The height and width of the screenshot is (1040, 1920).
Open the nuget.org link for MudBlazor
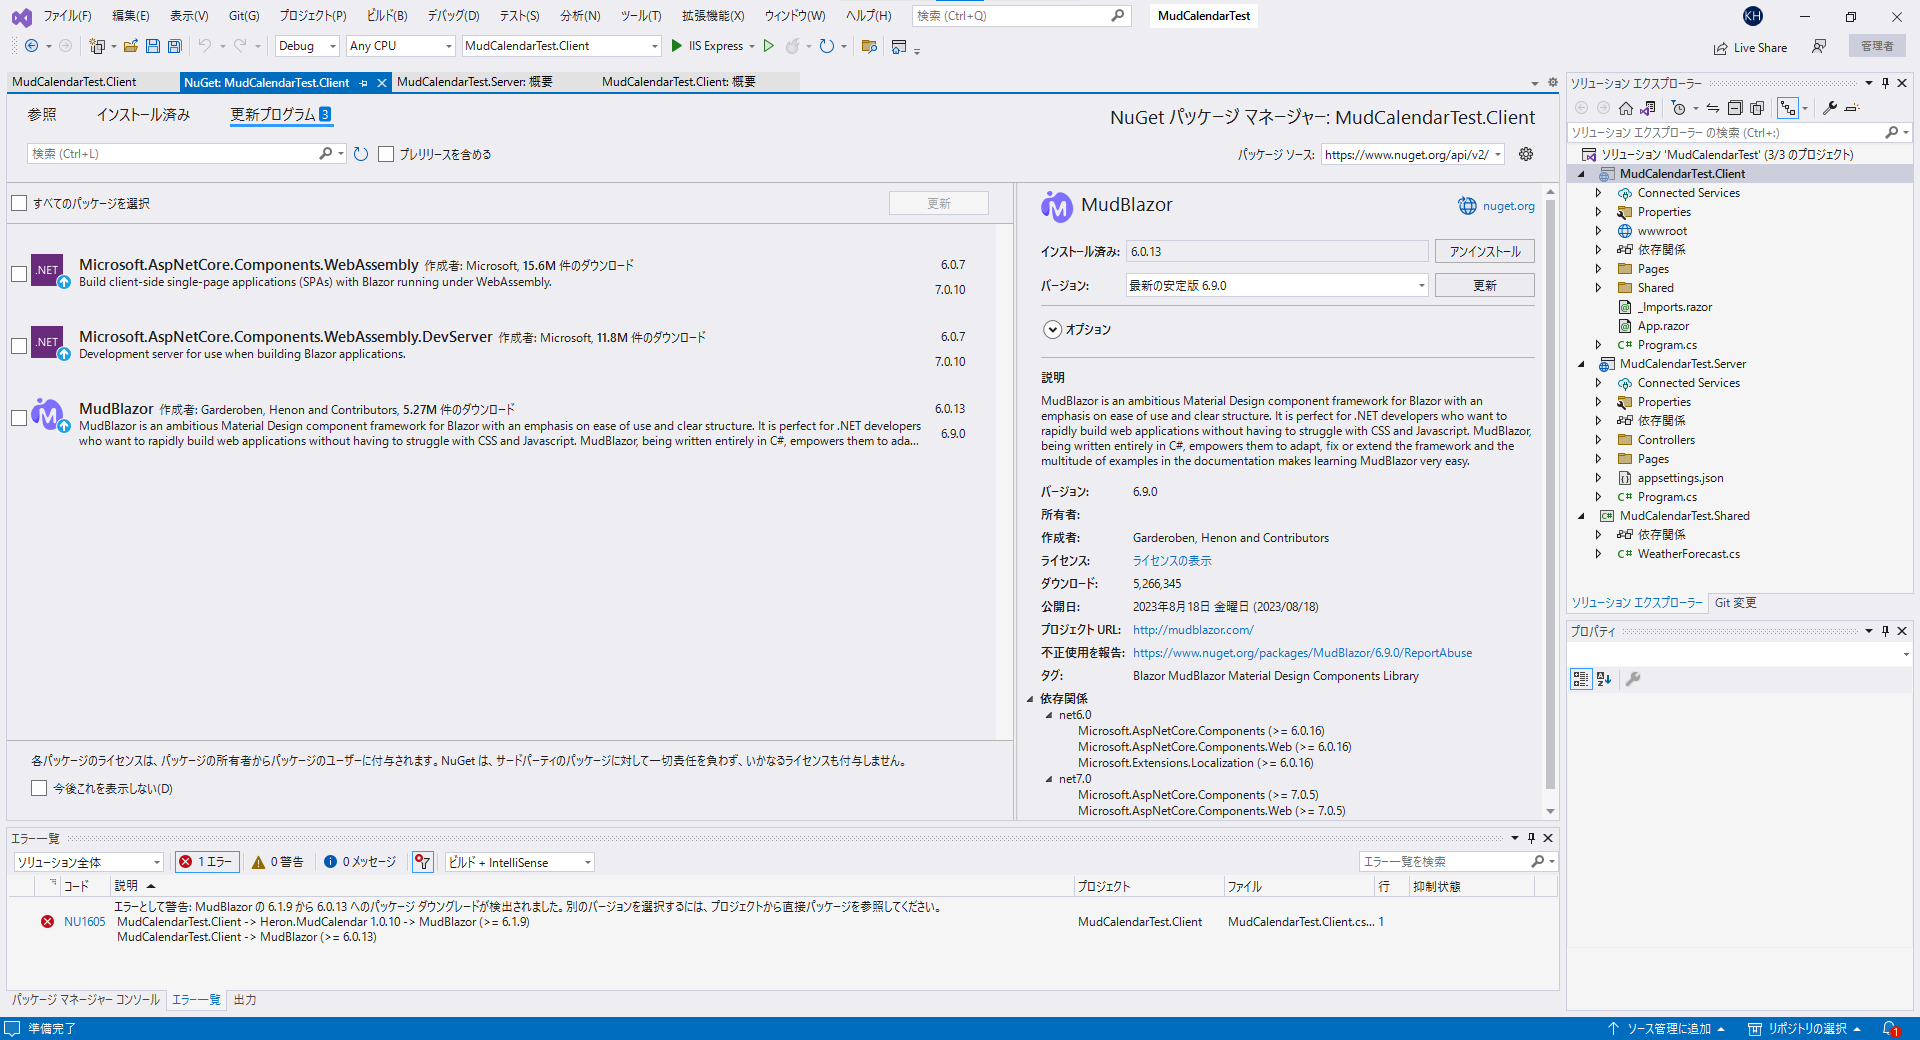[x=1508, y=206]
